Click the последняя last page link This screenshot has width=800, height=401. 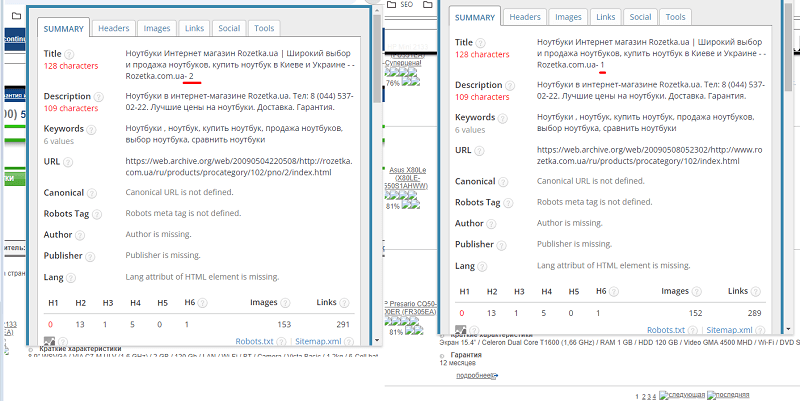pyautogui.click(x=728, y=395)
